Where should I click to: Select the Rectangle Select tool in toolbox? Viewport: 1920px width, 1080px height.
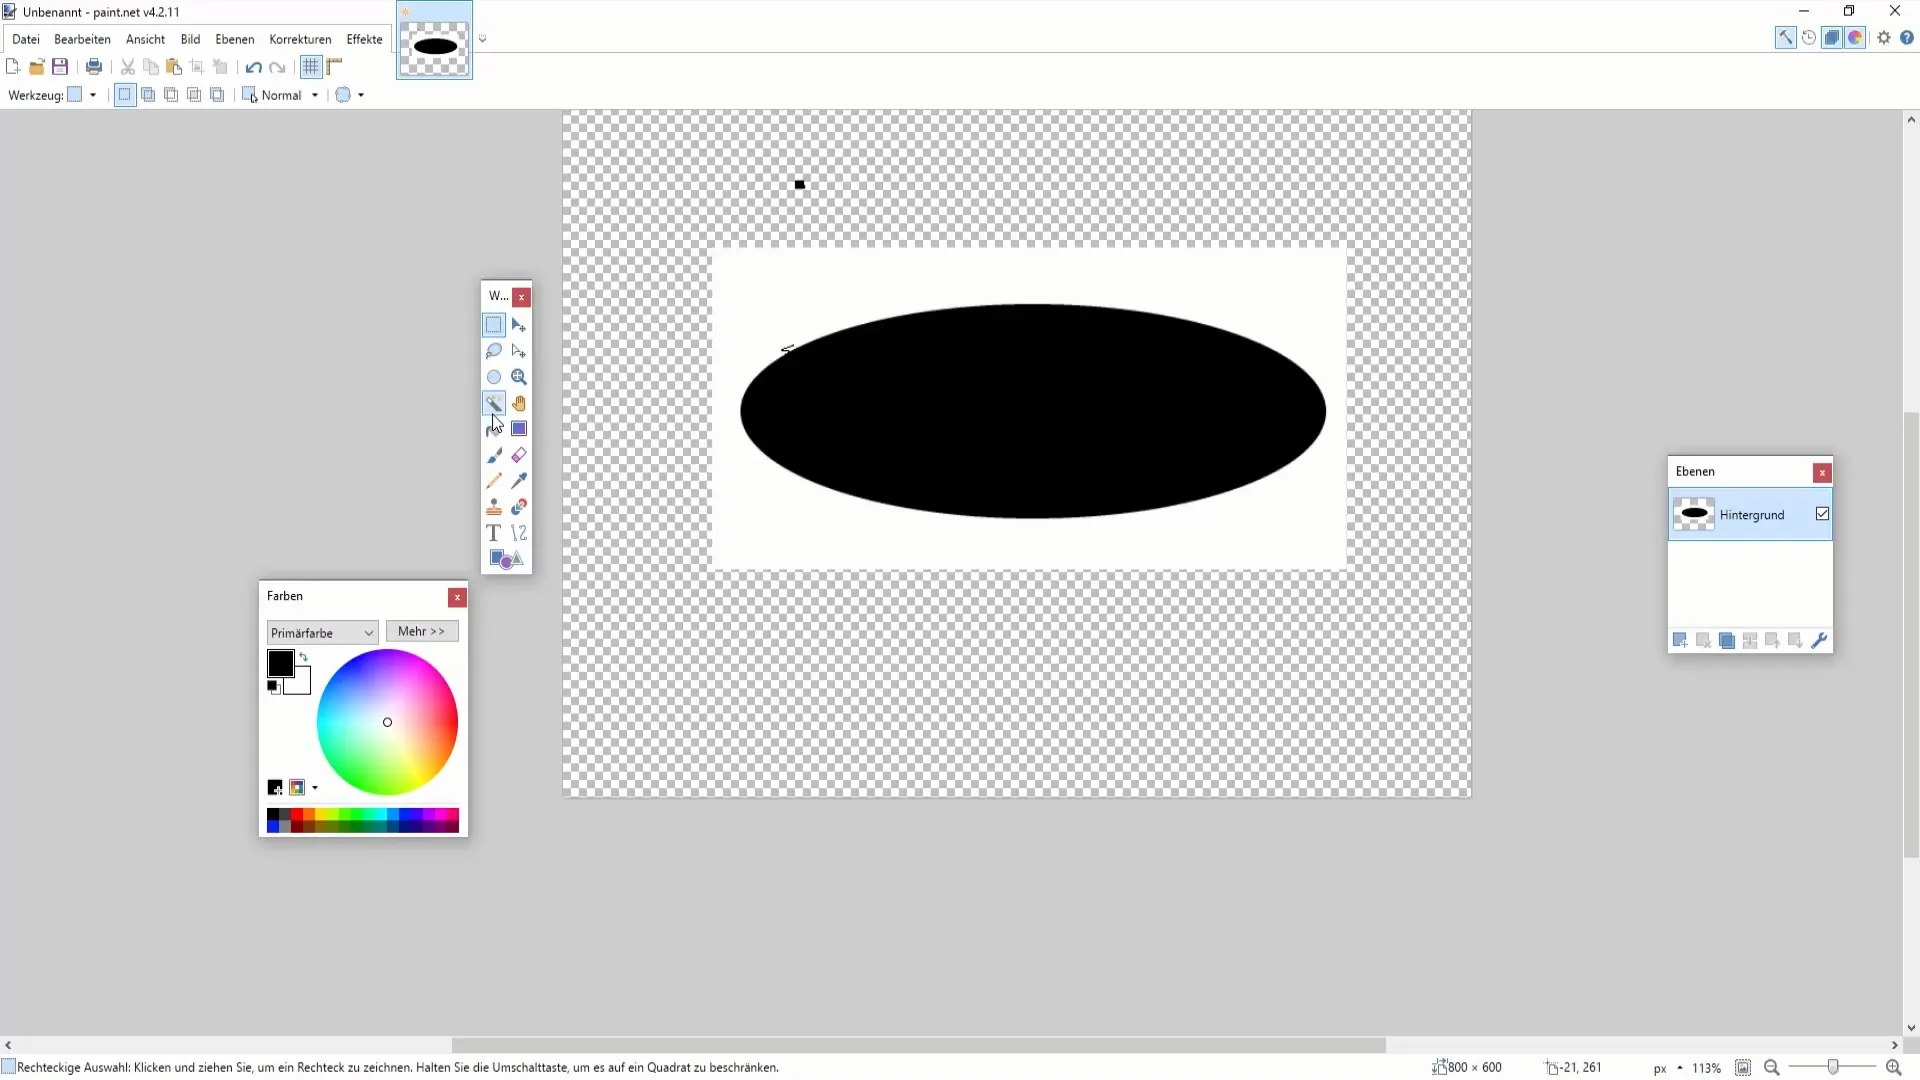click(494, 325)
